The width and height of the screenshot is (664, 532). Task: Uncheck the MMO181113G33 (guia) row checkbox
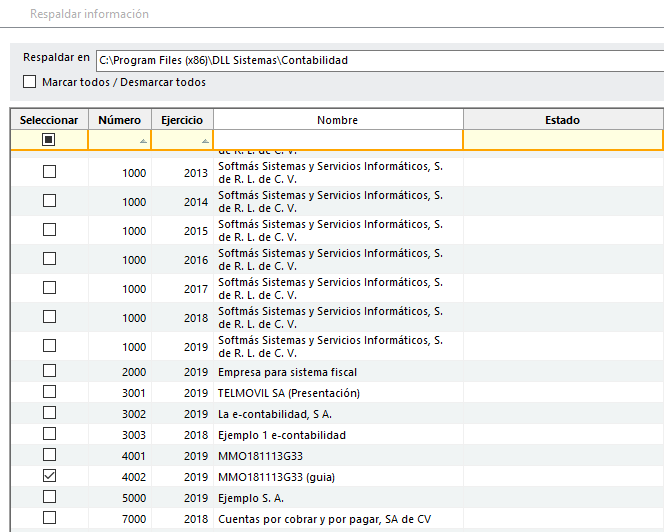point(49,476)
